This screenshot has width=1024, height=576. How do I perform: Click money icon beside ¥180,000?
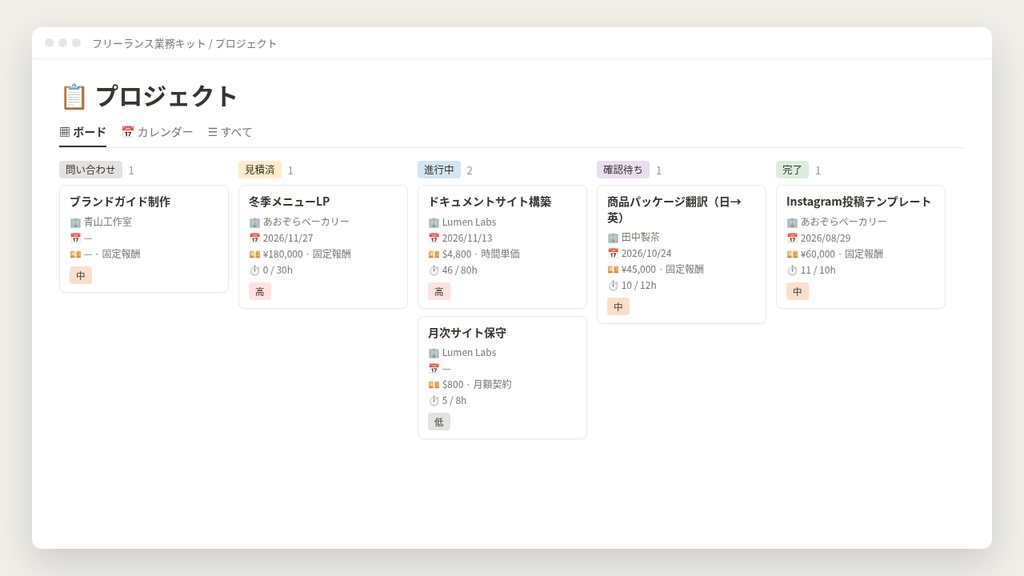click(x=255, y=254)
